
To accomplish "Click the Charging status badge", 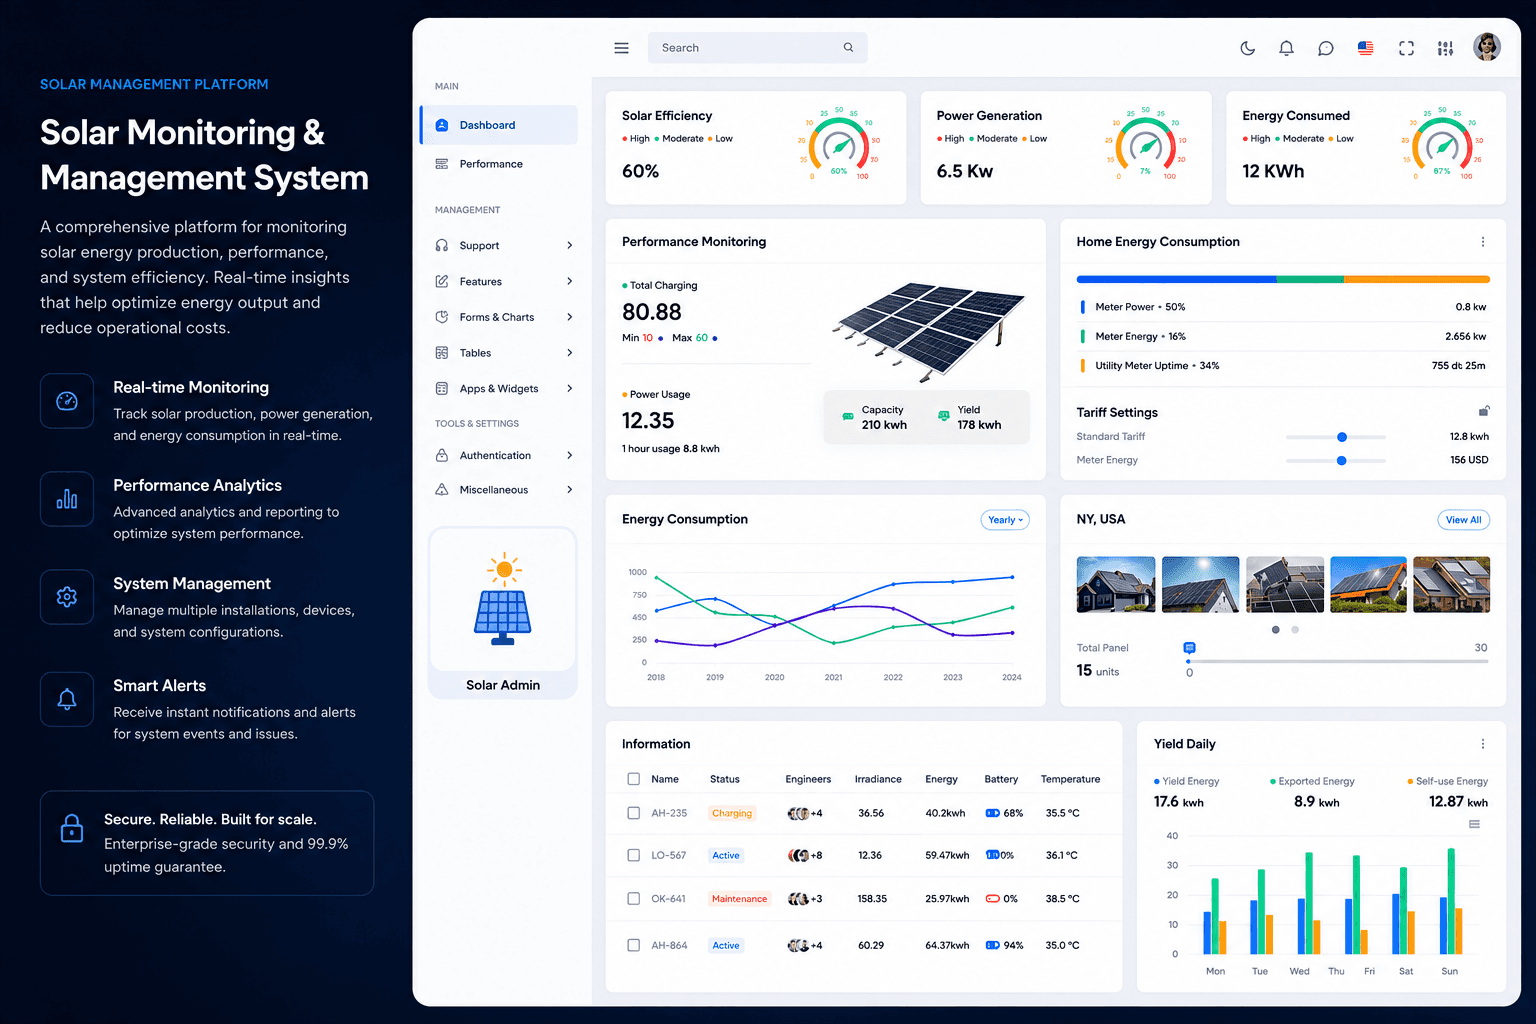I will pos(732,813).
